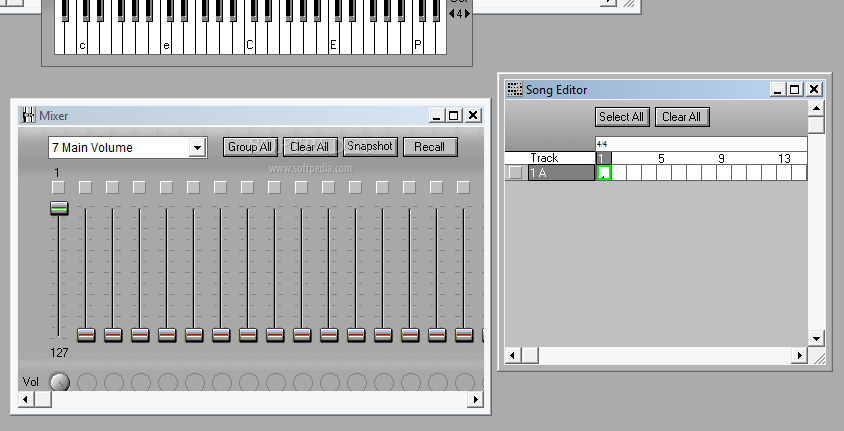Viewport: 844px width, 431px height.
Task: Toggle the group checkbox for mixer channel 7
Action: pos(220,187)
